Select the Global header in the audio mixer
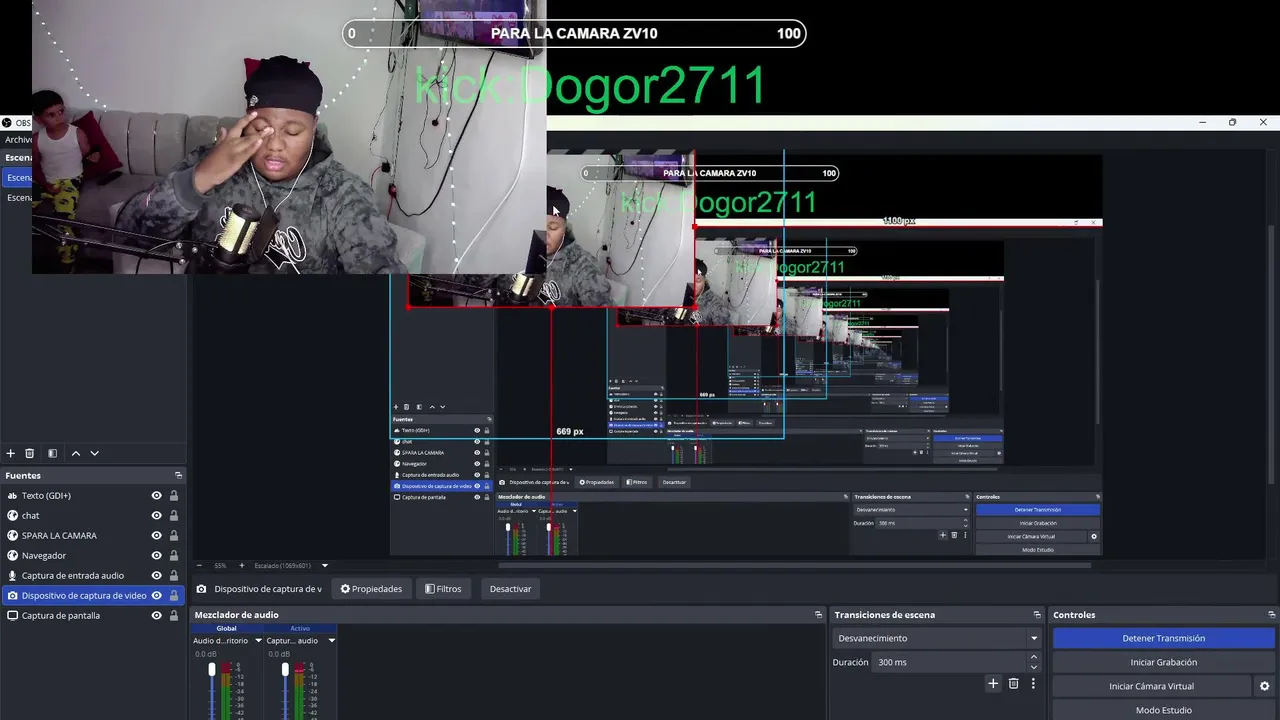Screen dimensions: 1280x720 pos(227,628)
